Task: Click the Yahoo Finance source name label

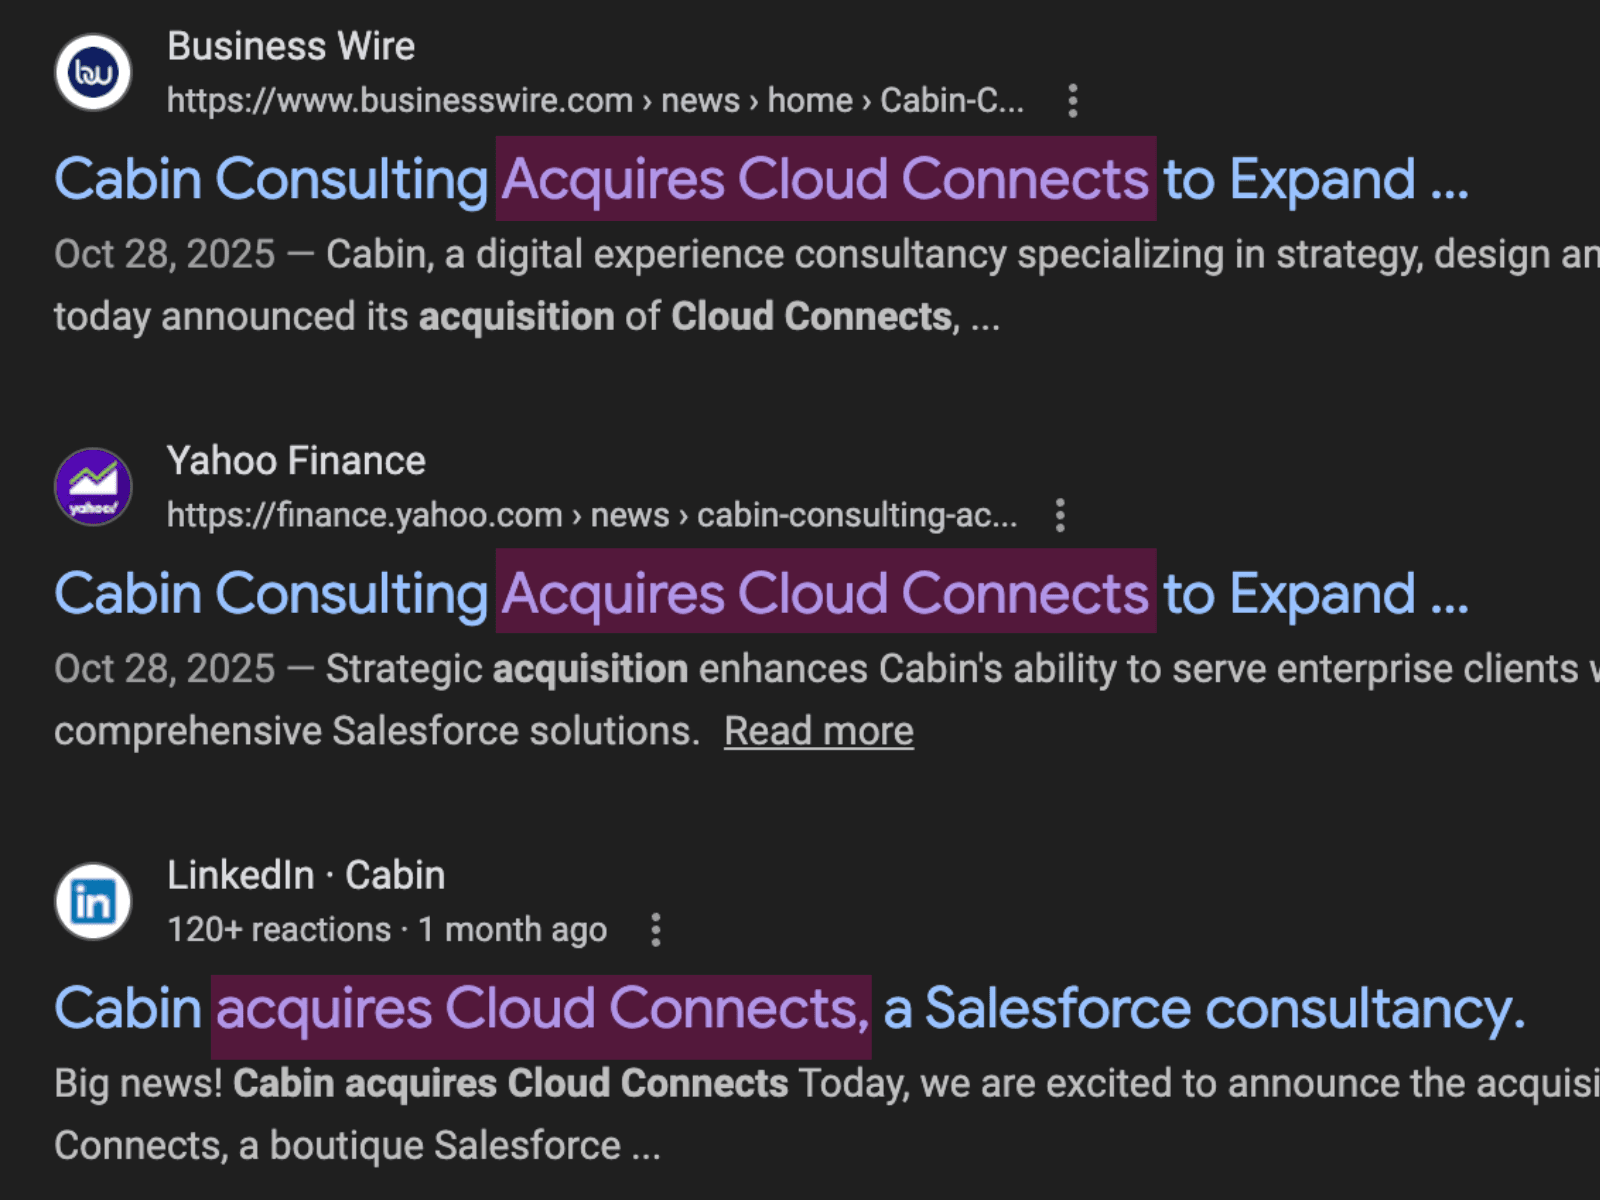Action: pyautogui.click(x=296, y=461)
